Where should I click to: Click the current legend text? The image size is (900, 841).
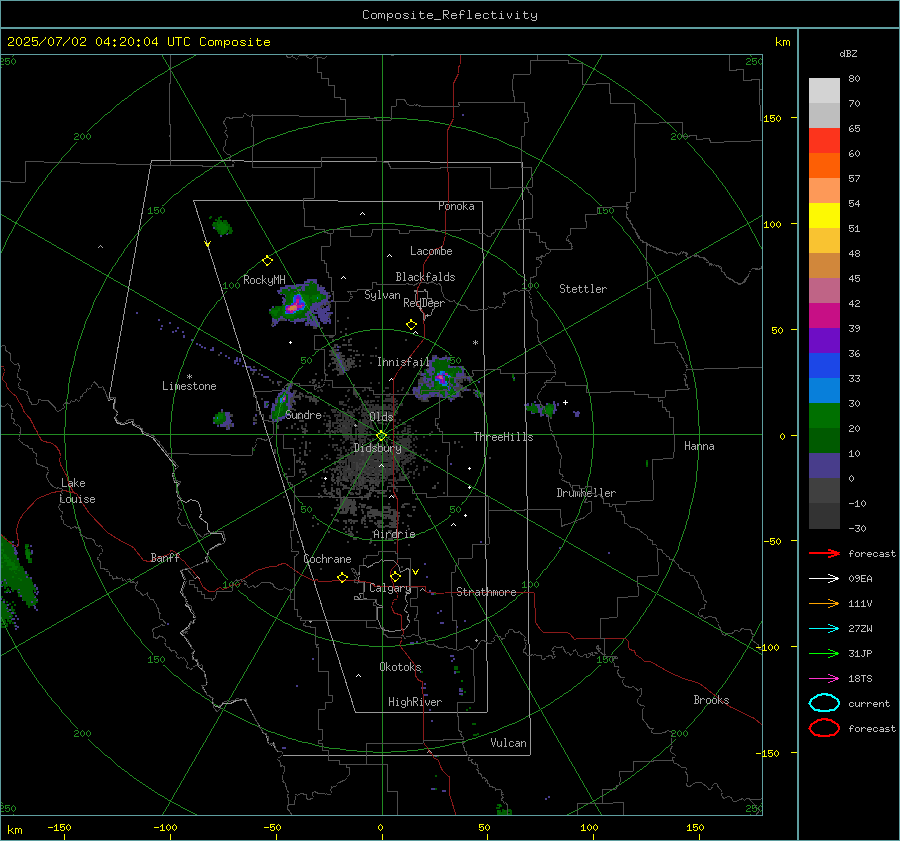click(869, 704)
